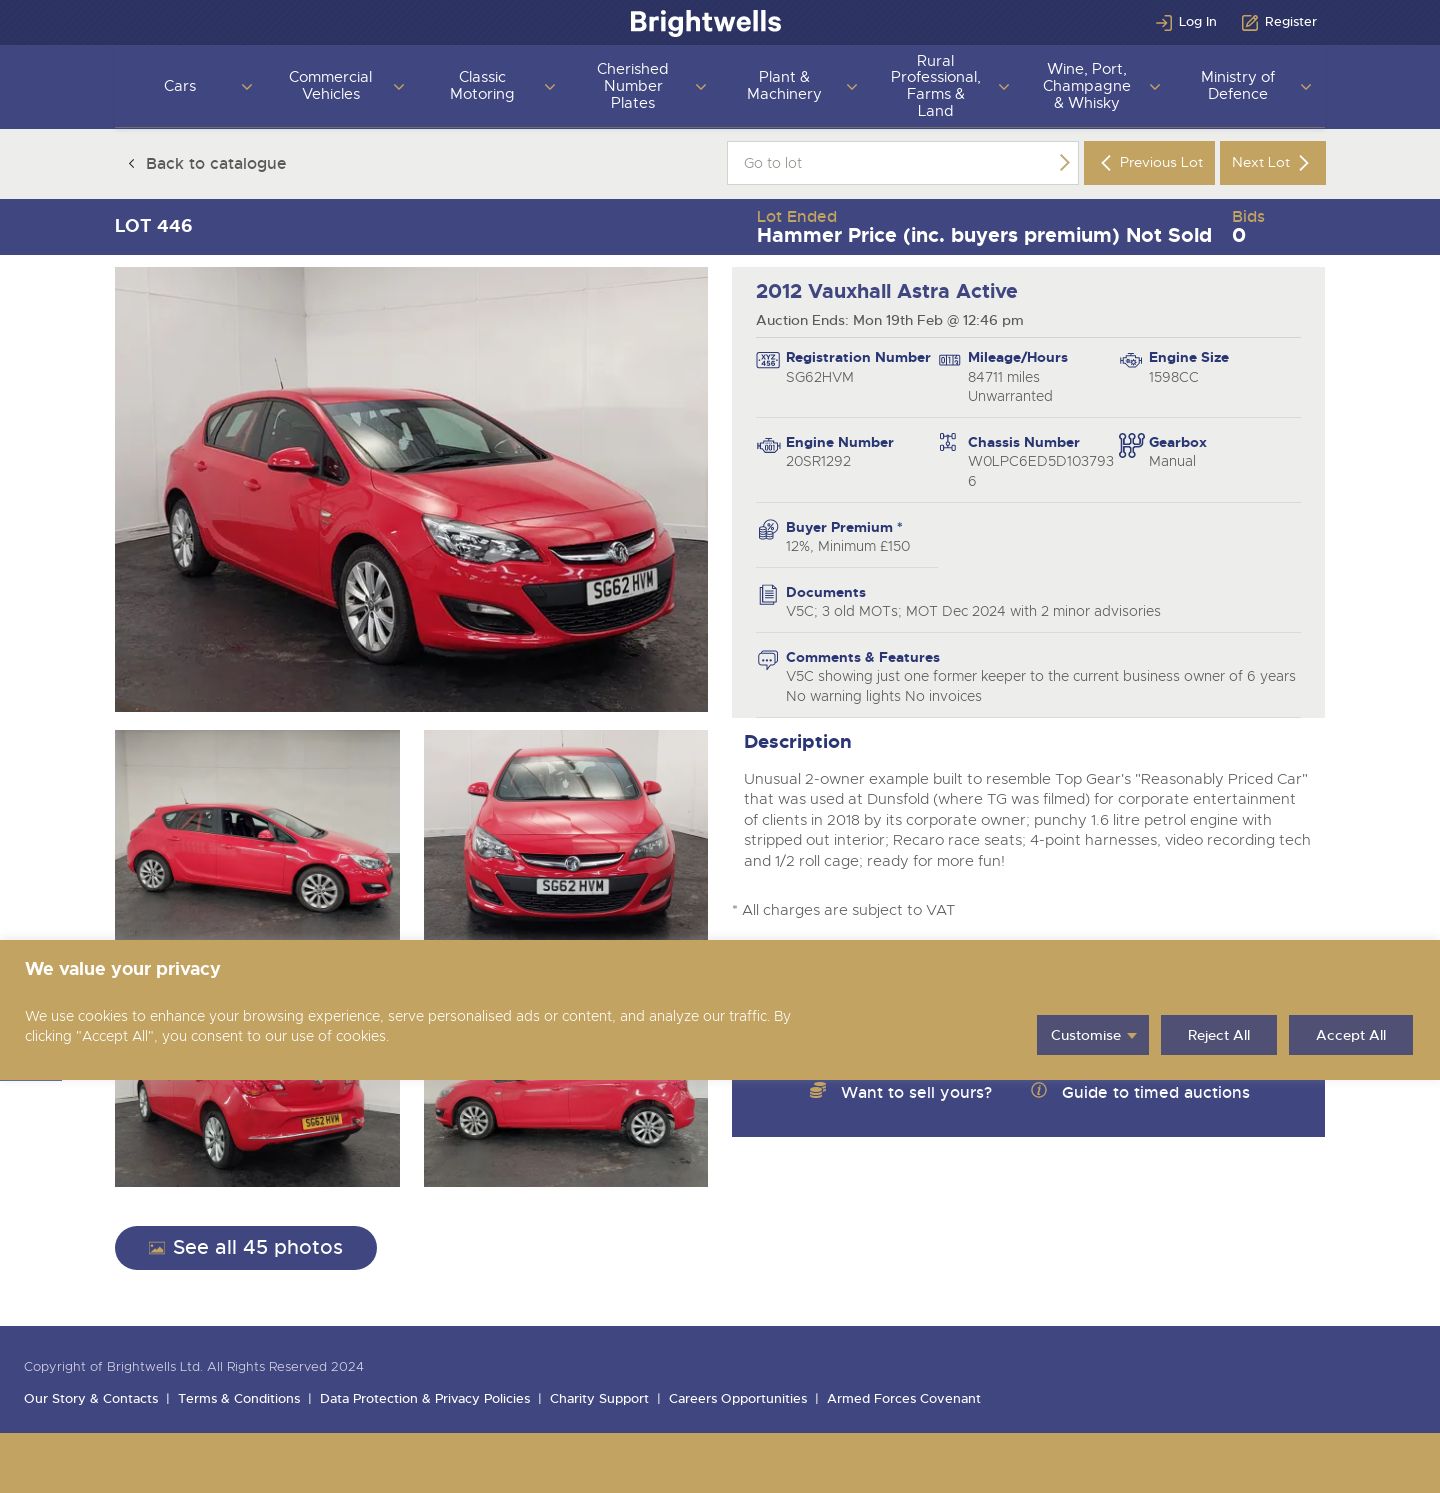Click engine number value 20SR1292

click(x=818, y=461)
